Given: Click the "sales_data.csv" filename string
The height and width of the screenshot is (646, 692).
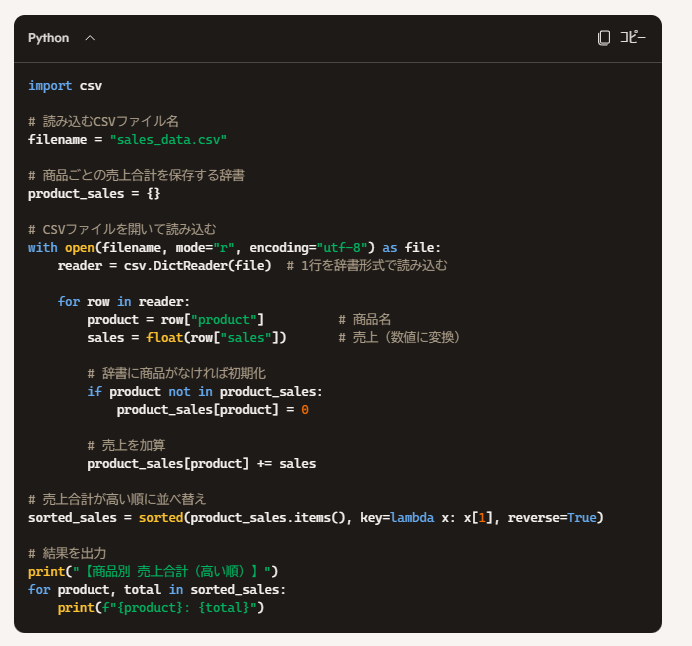Looking at the screenshot, I should coord(169,139).
